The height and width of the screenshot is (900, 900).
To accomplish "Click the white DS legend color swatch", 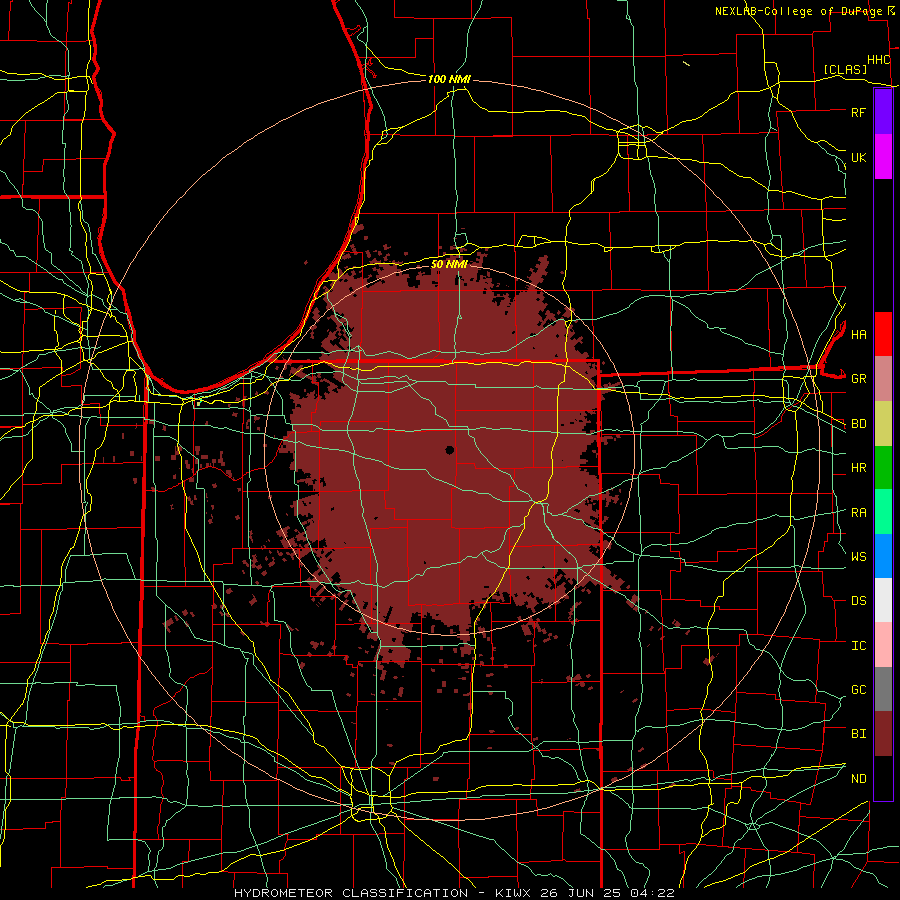I will [x=883, y=600].
